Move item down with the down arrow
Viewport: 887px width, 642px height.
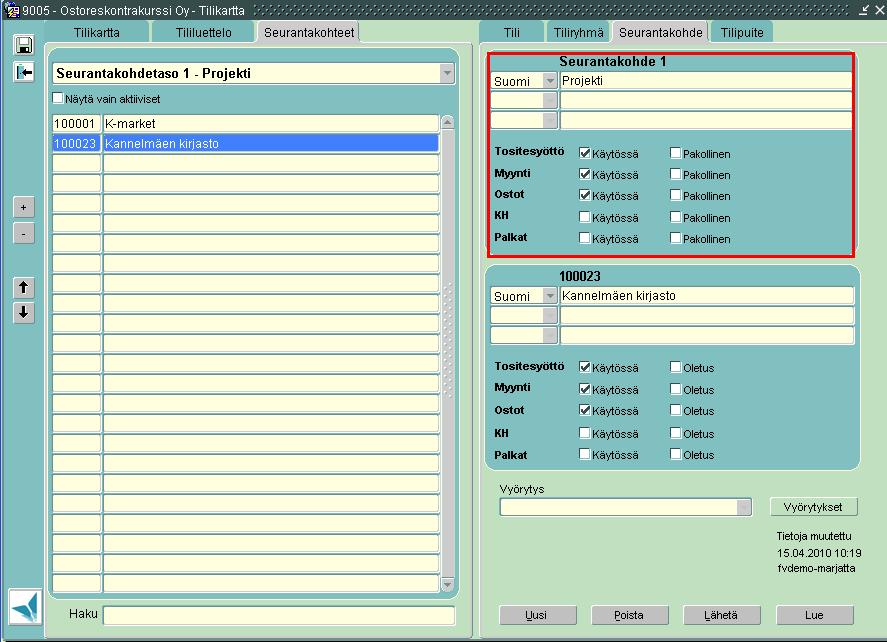pyautogui.click(x=23, y=312)
